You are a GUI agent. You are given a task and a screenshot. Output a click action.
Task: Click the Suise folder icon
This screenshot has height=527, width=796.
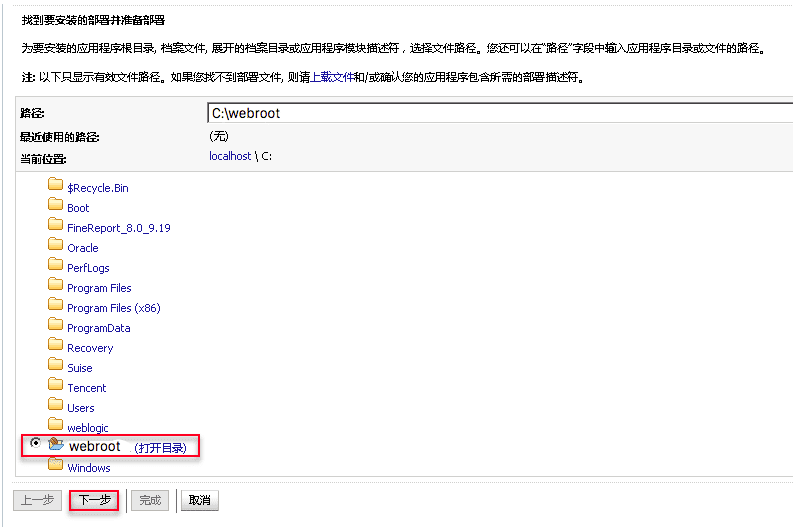point(55,364)
